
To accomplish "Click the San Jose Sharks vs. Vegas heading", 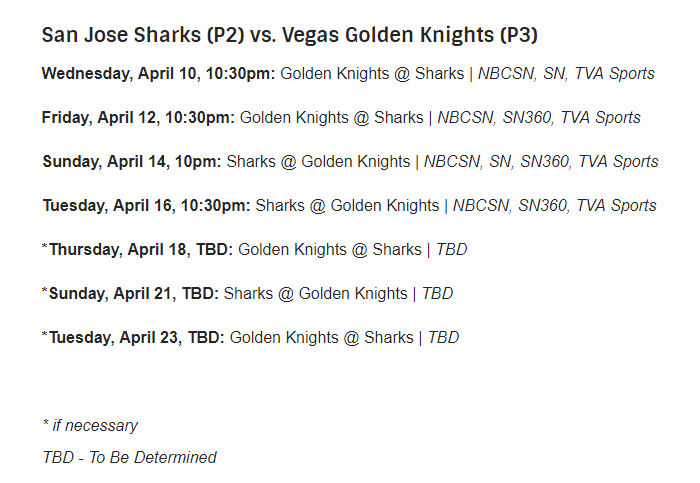I will [x=290, y=35].
